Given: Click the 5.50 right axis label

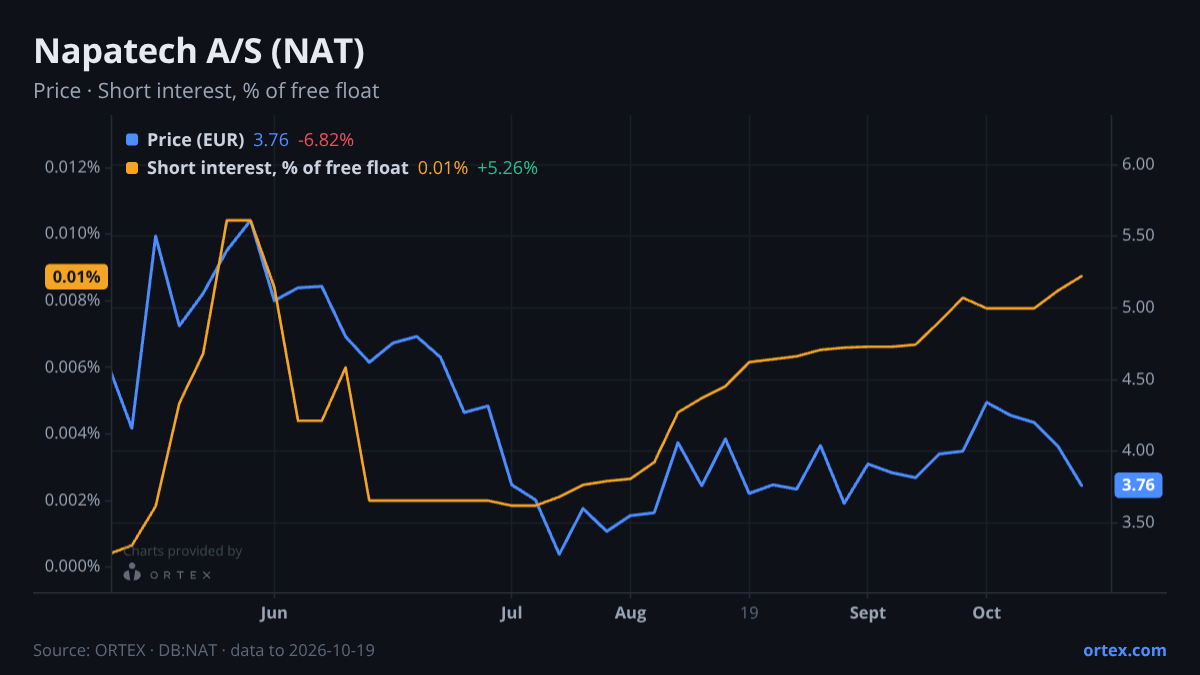Looking at the screenshot, I should click(x=1139, y=236).
